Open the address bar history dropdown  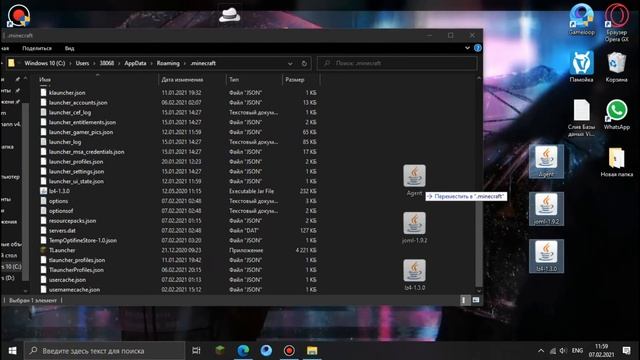click(x=290, y=64)
